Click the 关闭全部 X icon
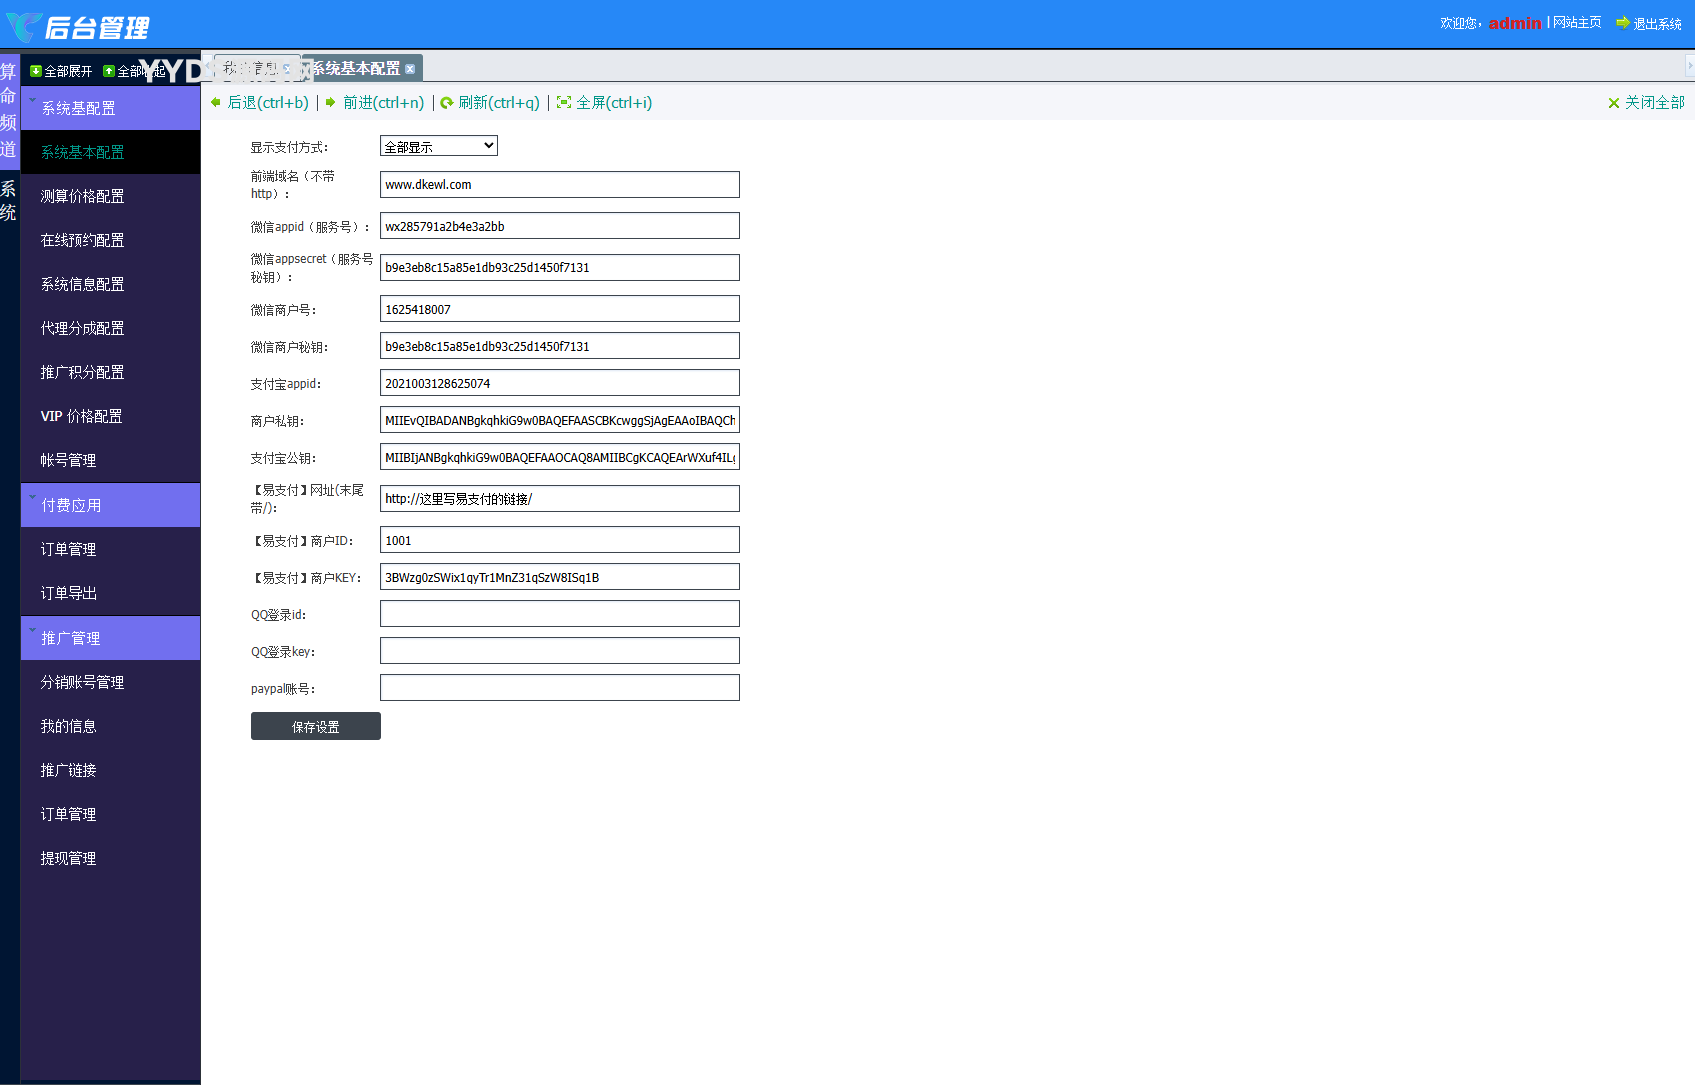 click(1613, 103)
